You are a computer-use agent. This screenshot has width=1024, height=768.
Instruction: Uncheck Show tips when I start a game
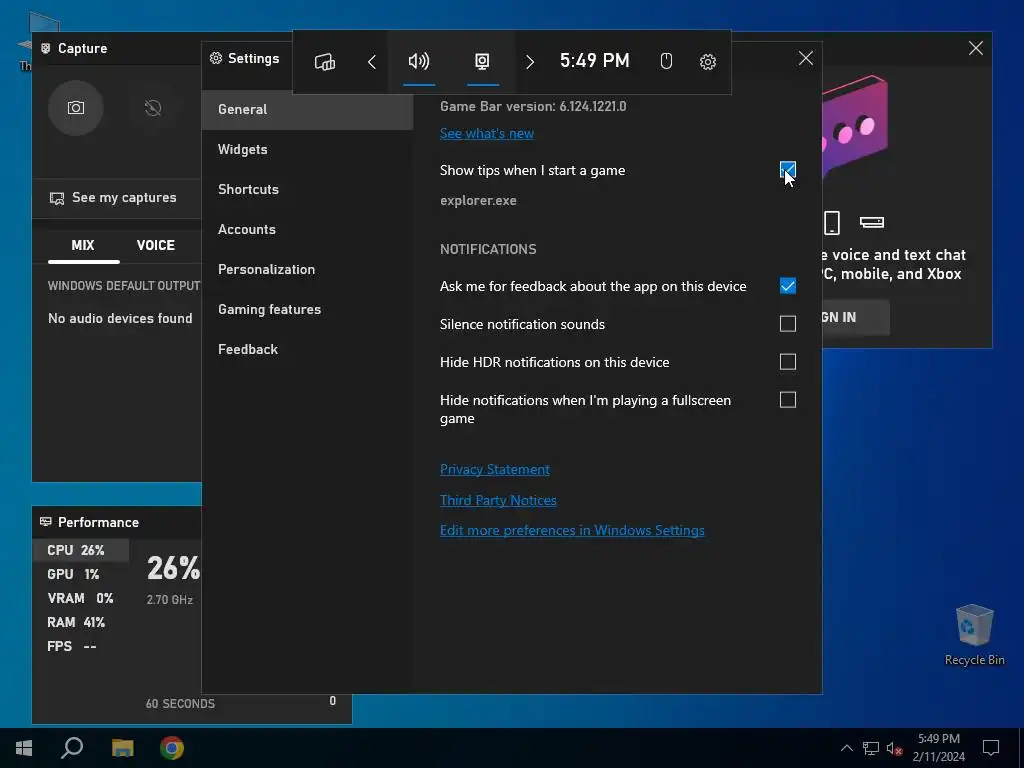(x=788, y=170)
